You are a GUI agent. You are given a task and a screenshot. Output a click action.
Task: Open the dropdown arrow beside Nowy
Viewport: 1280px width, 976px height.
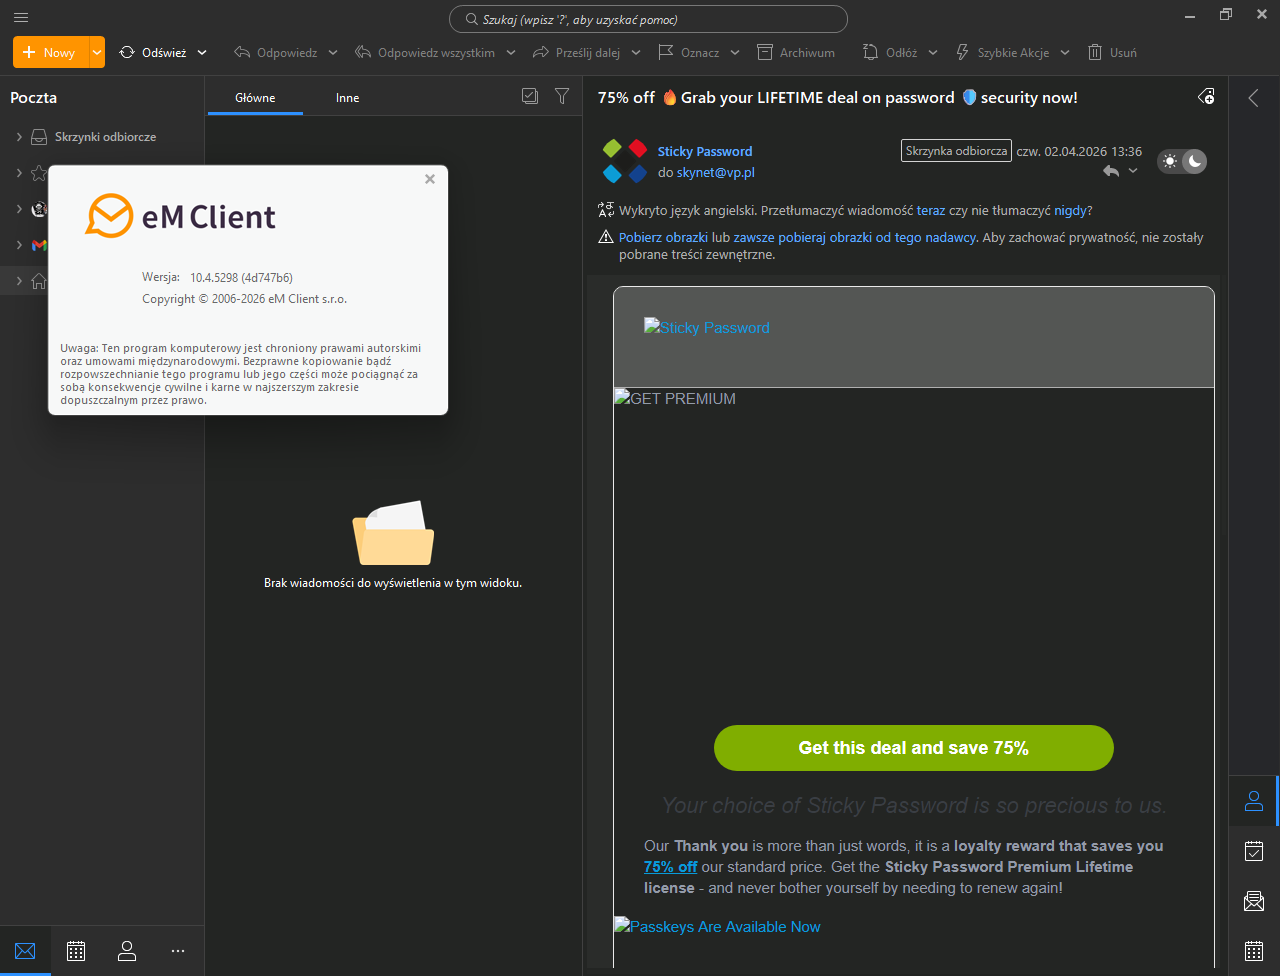pyautogui.click(x=97, y=52)
